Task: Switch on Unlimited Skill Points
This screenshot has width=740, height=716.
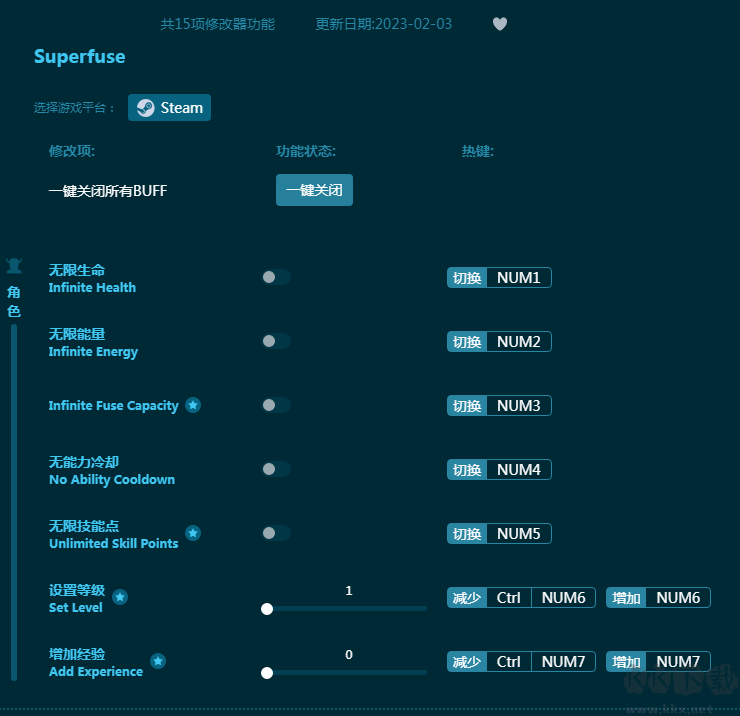Action: (276, 533)
